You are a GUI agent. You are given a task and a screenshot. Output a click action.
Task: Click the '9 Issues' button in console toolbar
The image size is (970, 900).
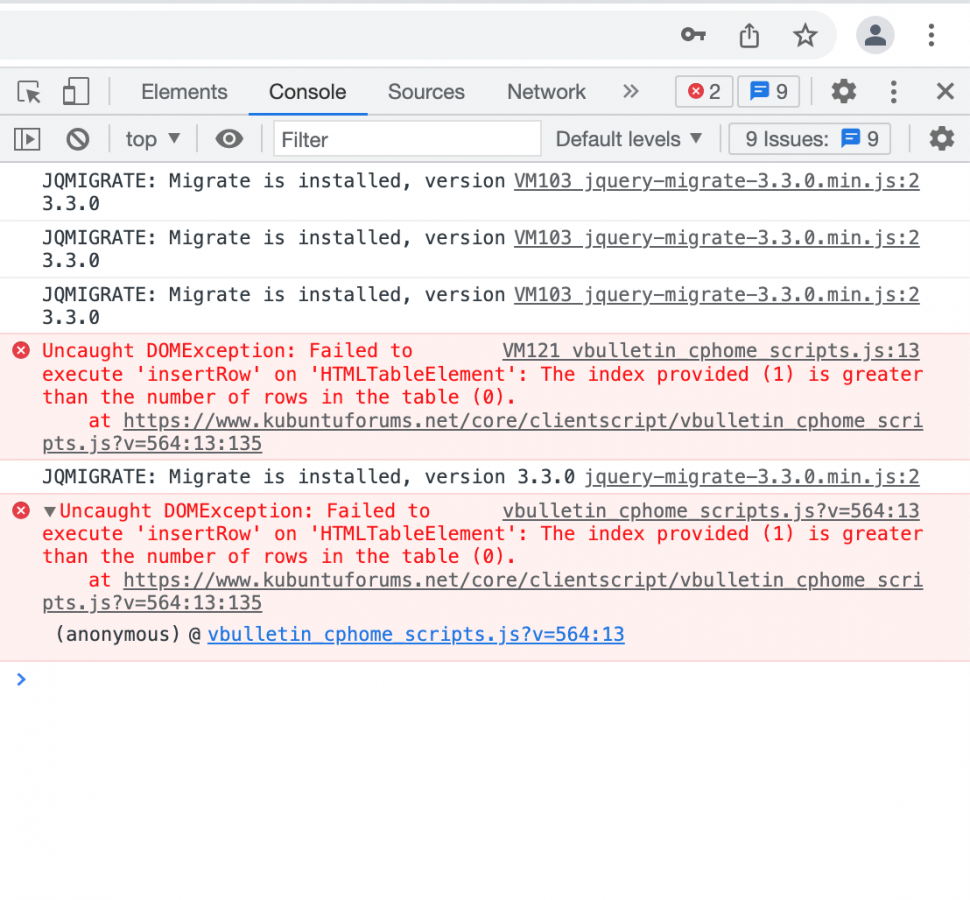(810, 139)
